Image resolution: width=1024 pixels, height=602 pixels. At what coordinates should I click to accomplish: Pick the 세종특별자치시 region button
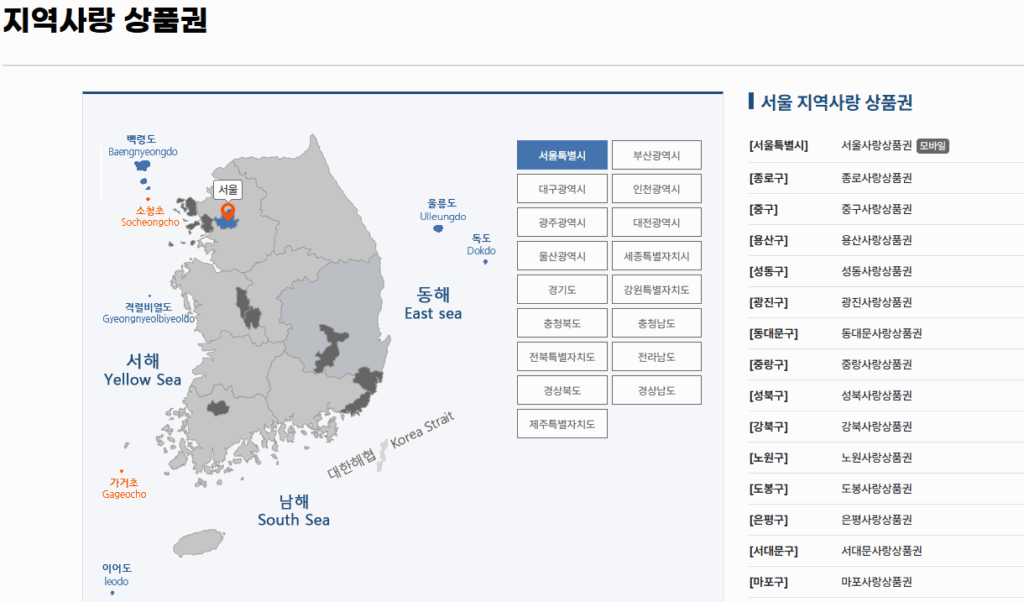click(x=657, y=256)
